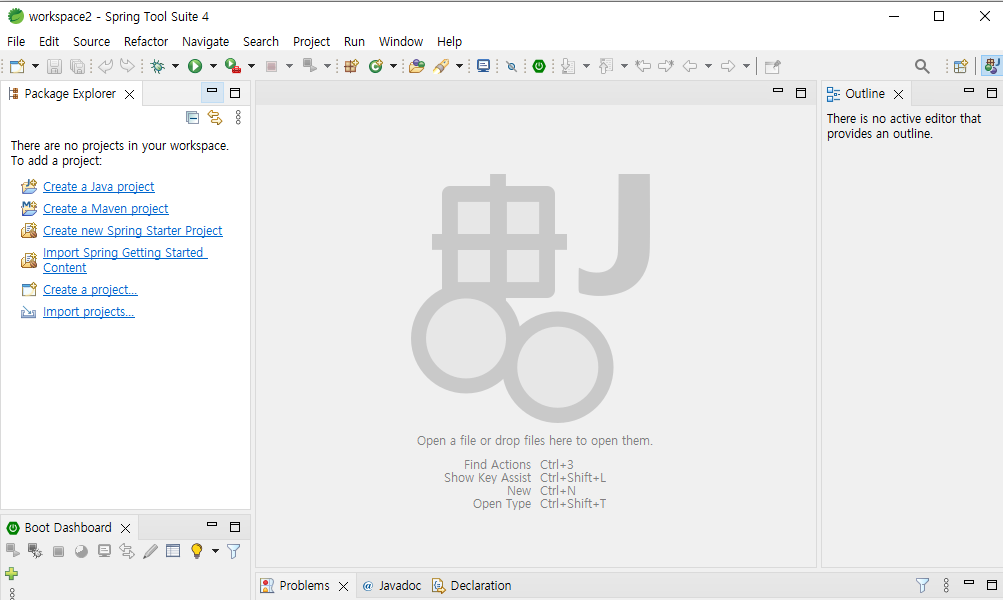1003x600 pixels.
Task: Expand the New Java Class dropdown arrow
Action: click(393, 66)
